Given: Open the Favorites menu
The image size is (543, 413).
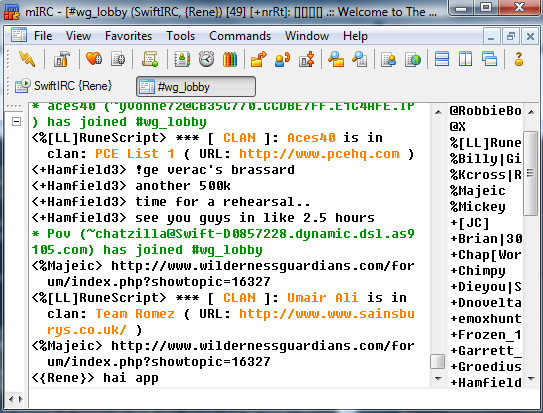Looking at the screenshot, I should point(128,36).
